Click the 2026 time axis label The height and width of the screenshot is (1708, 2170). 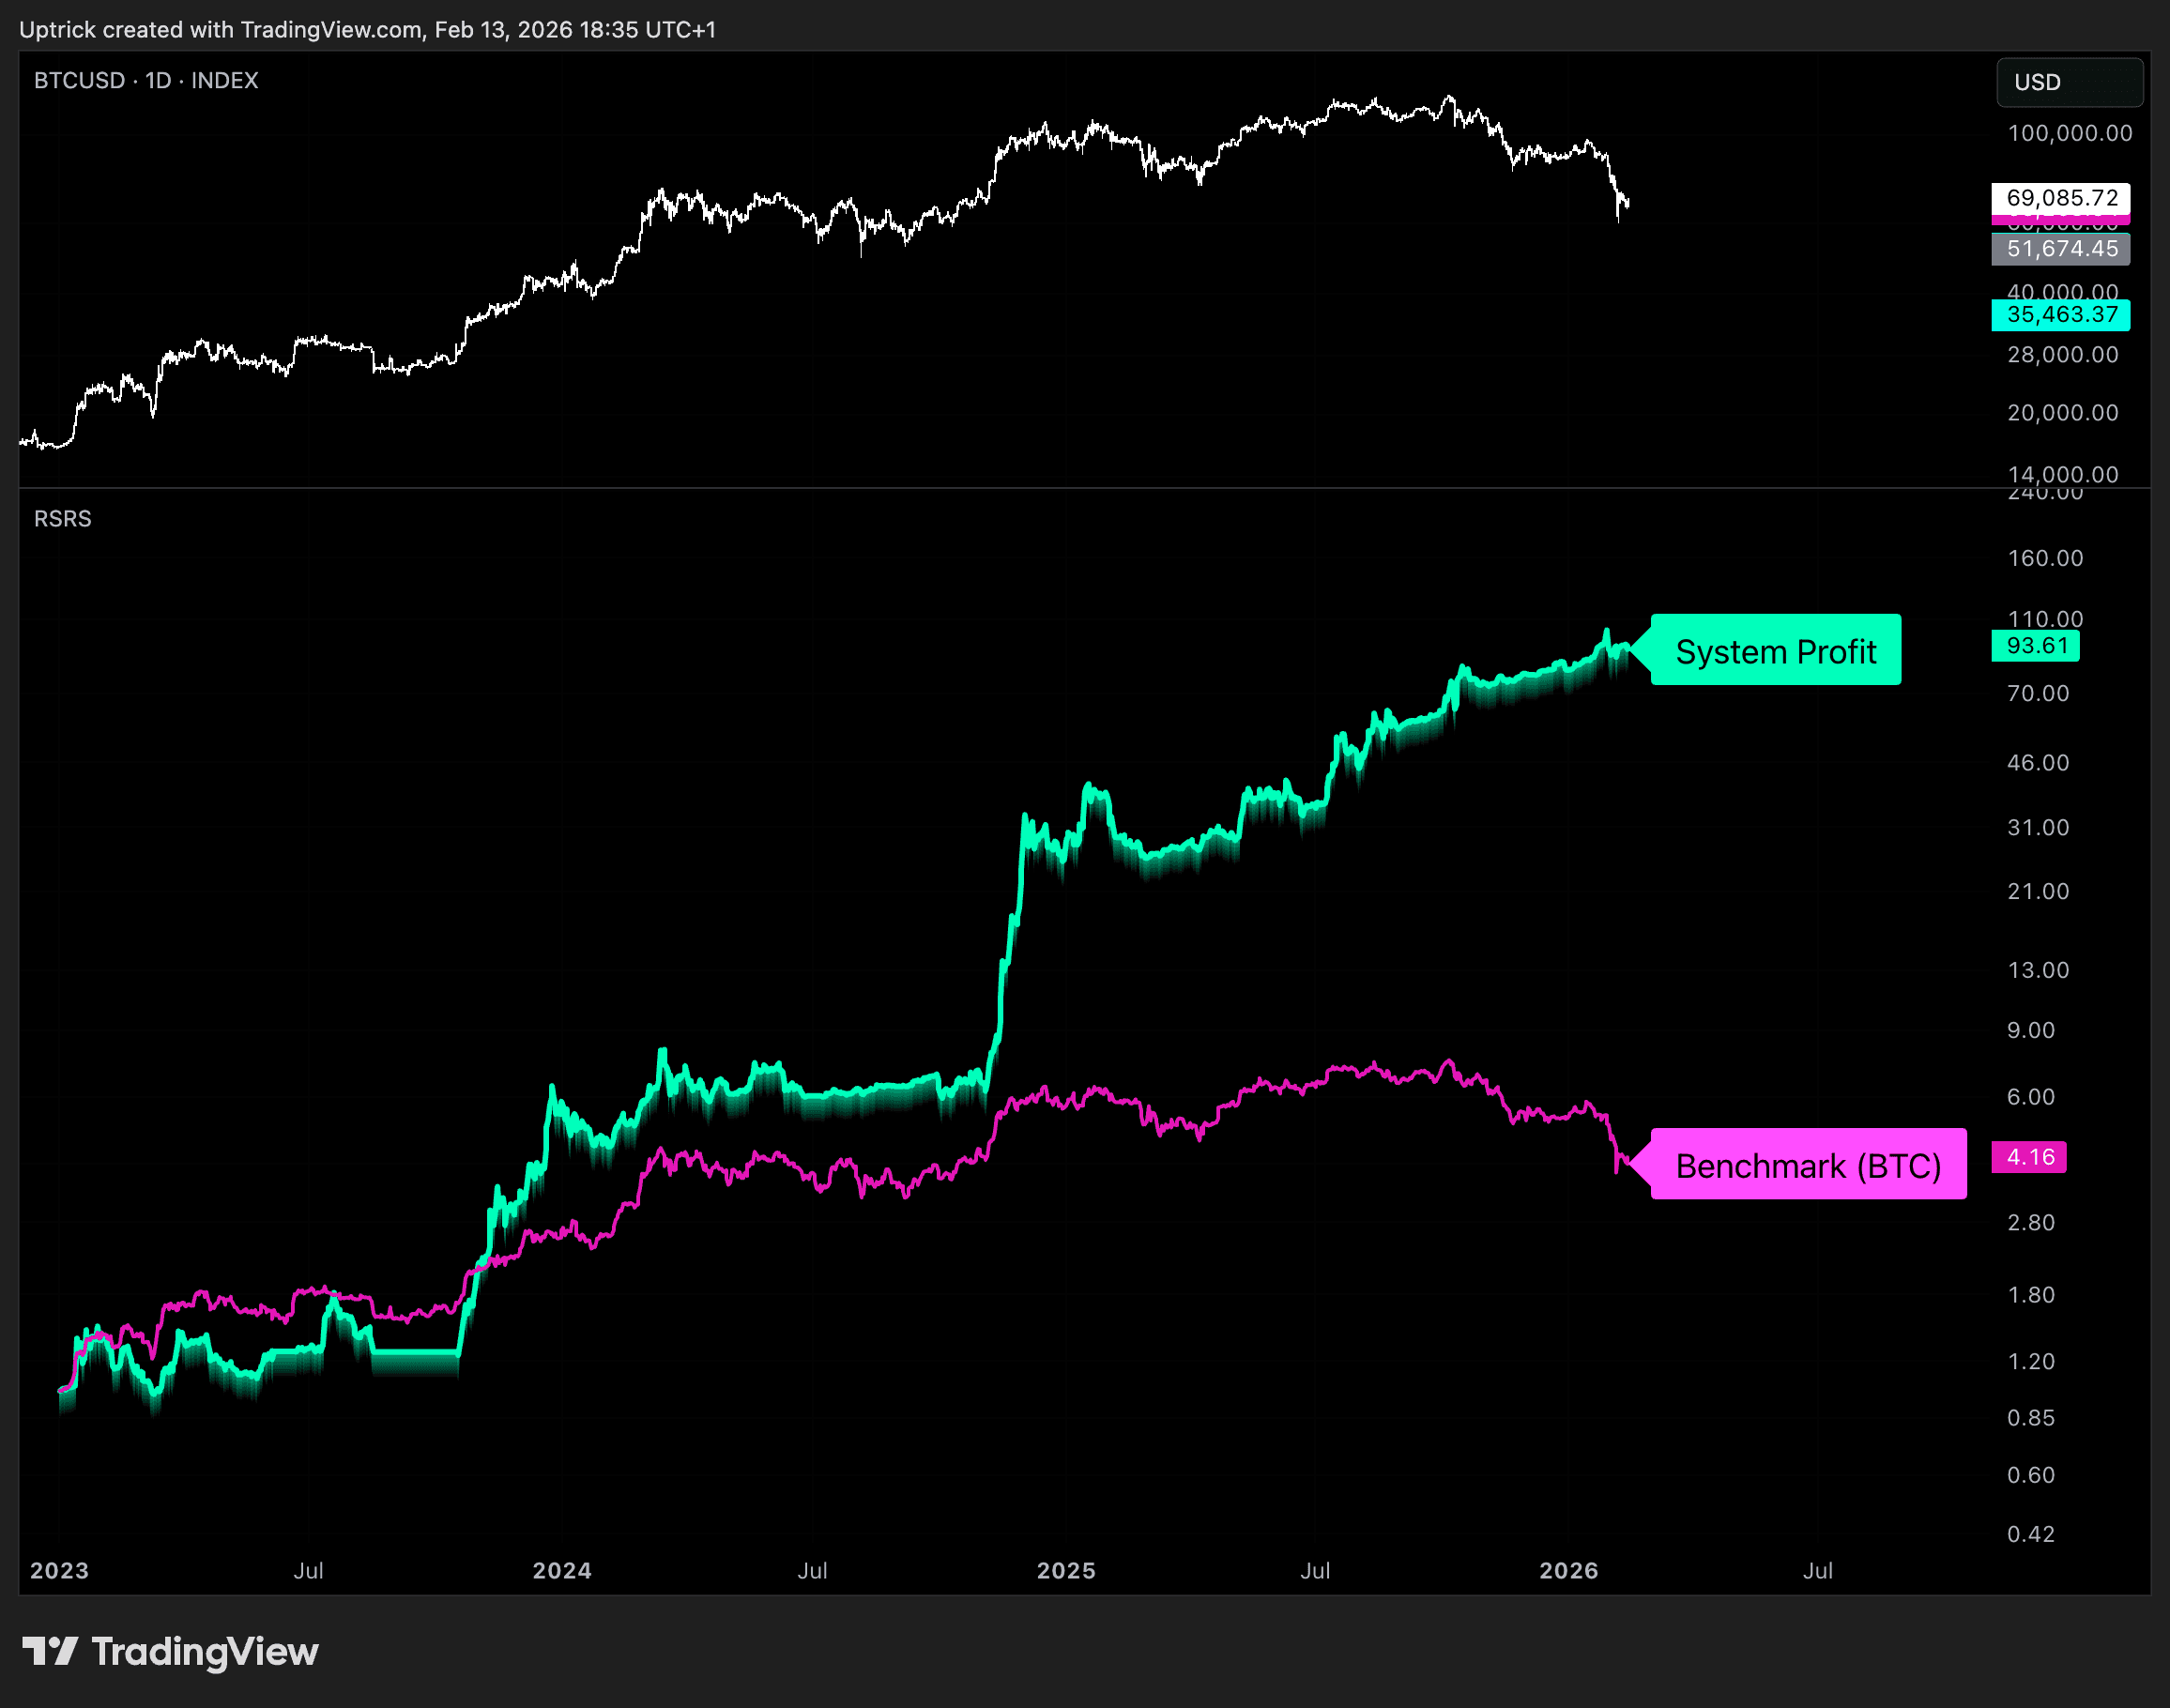(x=1568, y=1570)
